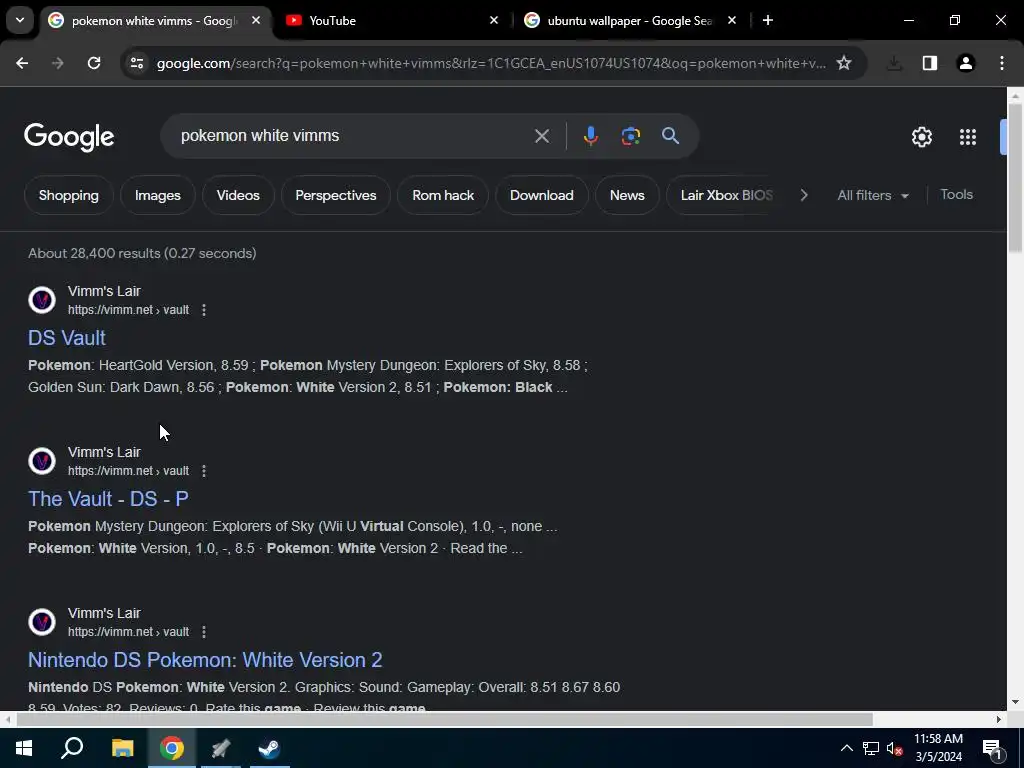Show more filter chips with right chevron
This screenshot has height=768, width=1024.
[x=804, y=195]
